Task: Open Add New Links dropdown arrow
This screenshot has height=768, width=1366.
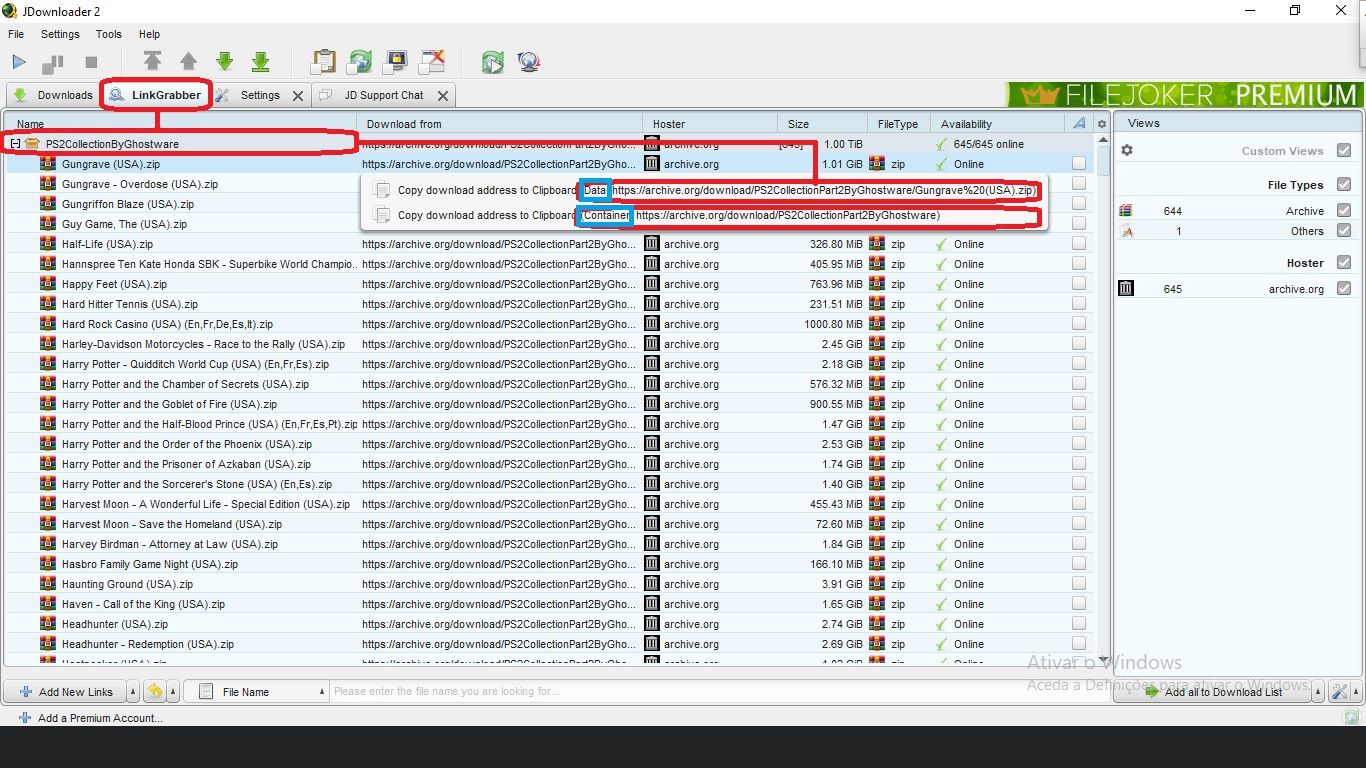Action: (x=133, y=692)
